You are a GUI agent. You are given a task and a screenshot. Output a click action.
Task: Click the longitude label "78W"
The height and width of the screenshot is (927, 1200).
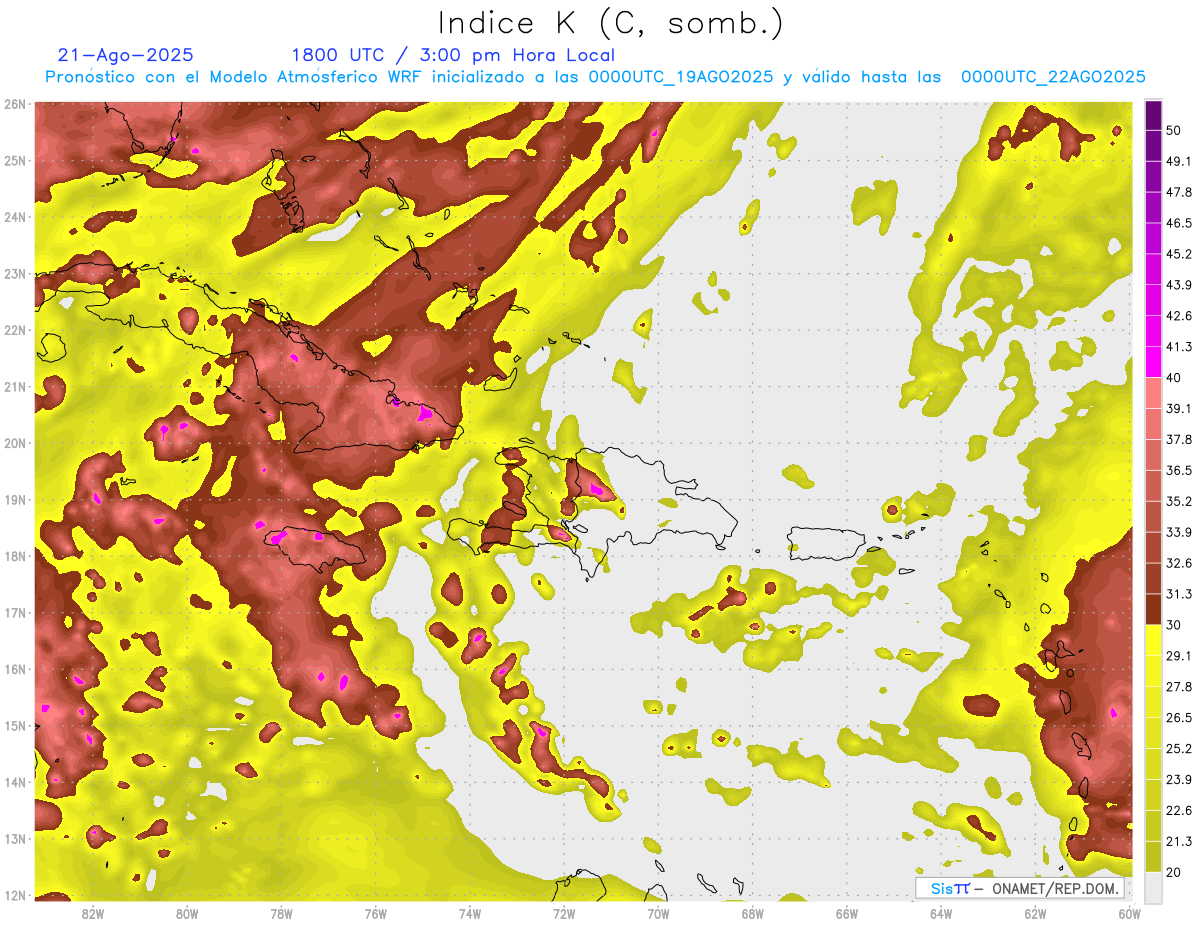tap(281, 913)
